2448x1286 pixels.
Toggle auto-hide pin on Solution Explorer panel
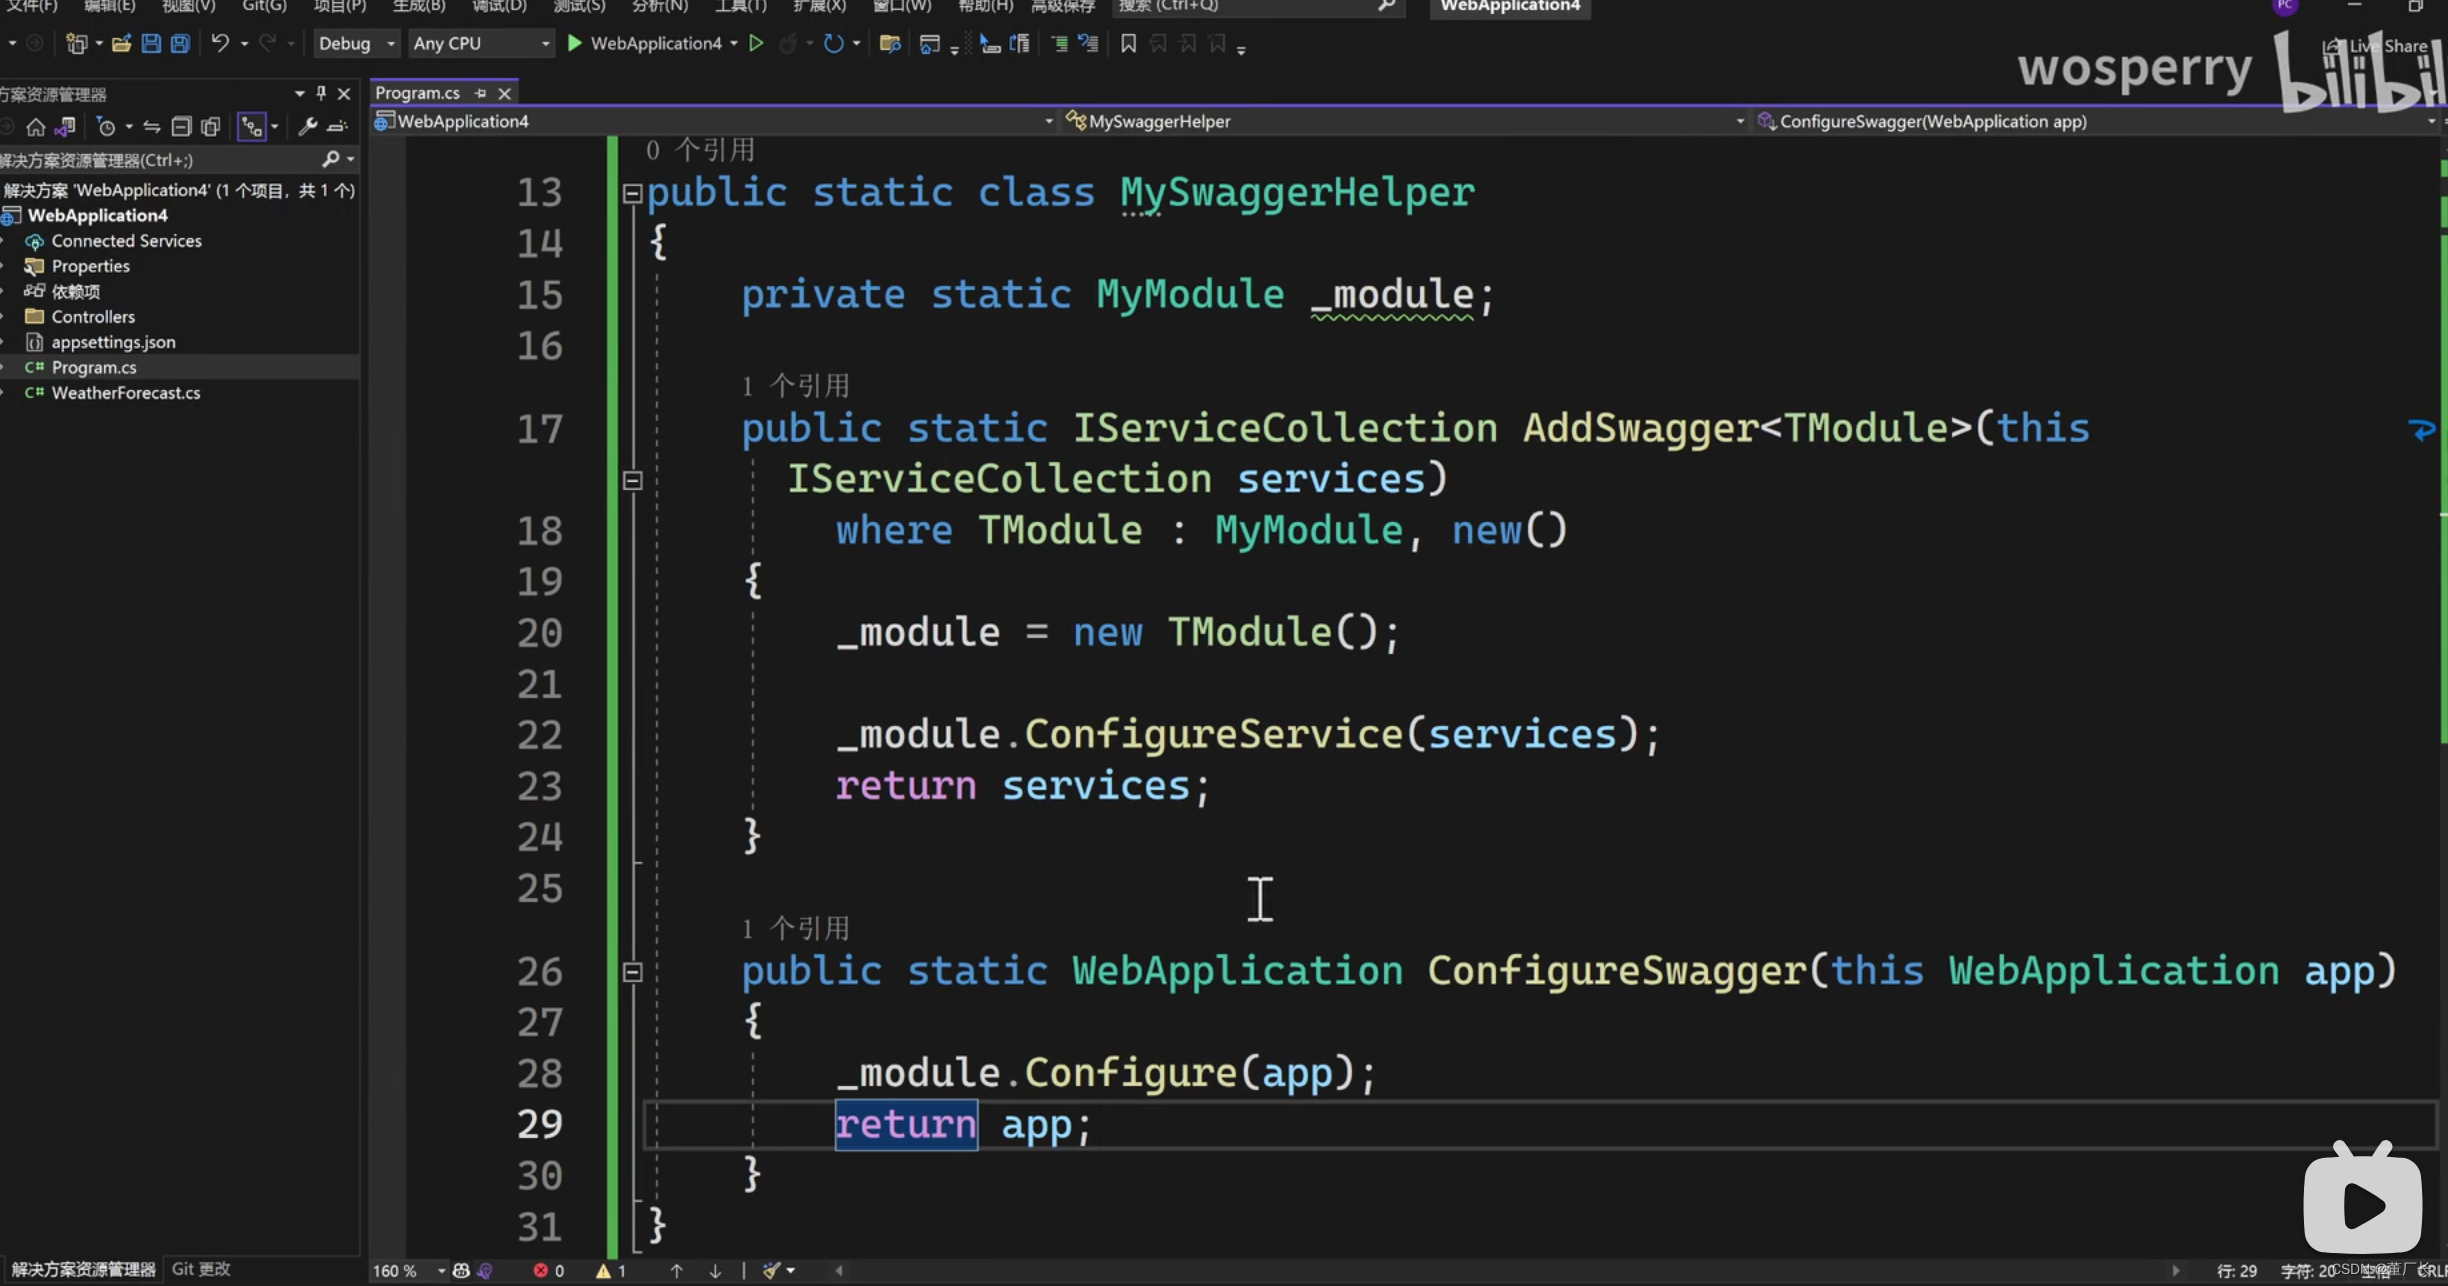(321, 93)
